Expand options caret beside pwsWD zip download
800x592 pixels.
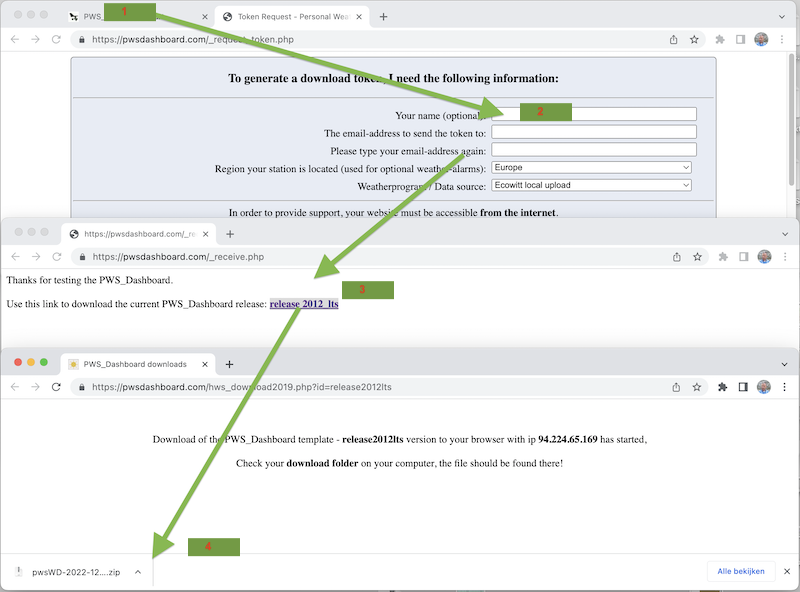coord(138,572)
